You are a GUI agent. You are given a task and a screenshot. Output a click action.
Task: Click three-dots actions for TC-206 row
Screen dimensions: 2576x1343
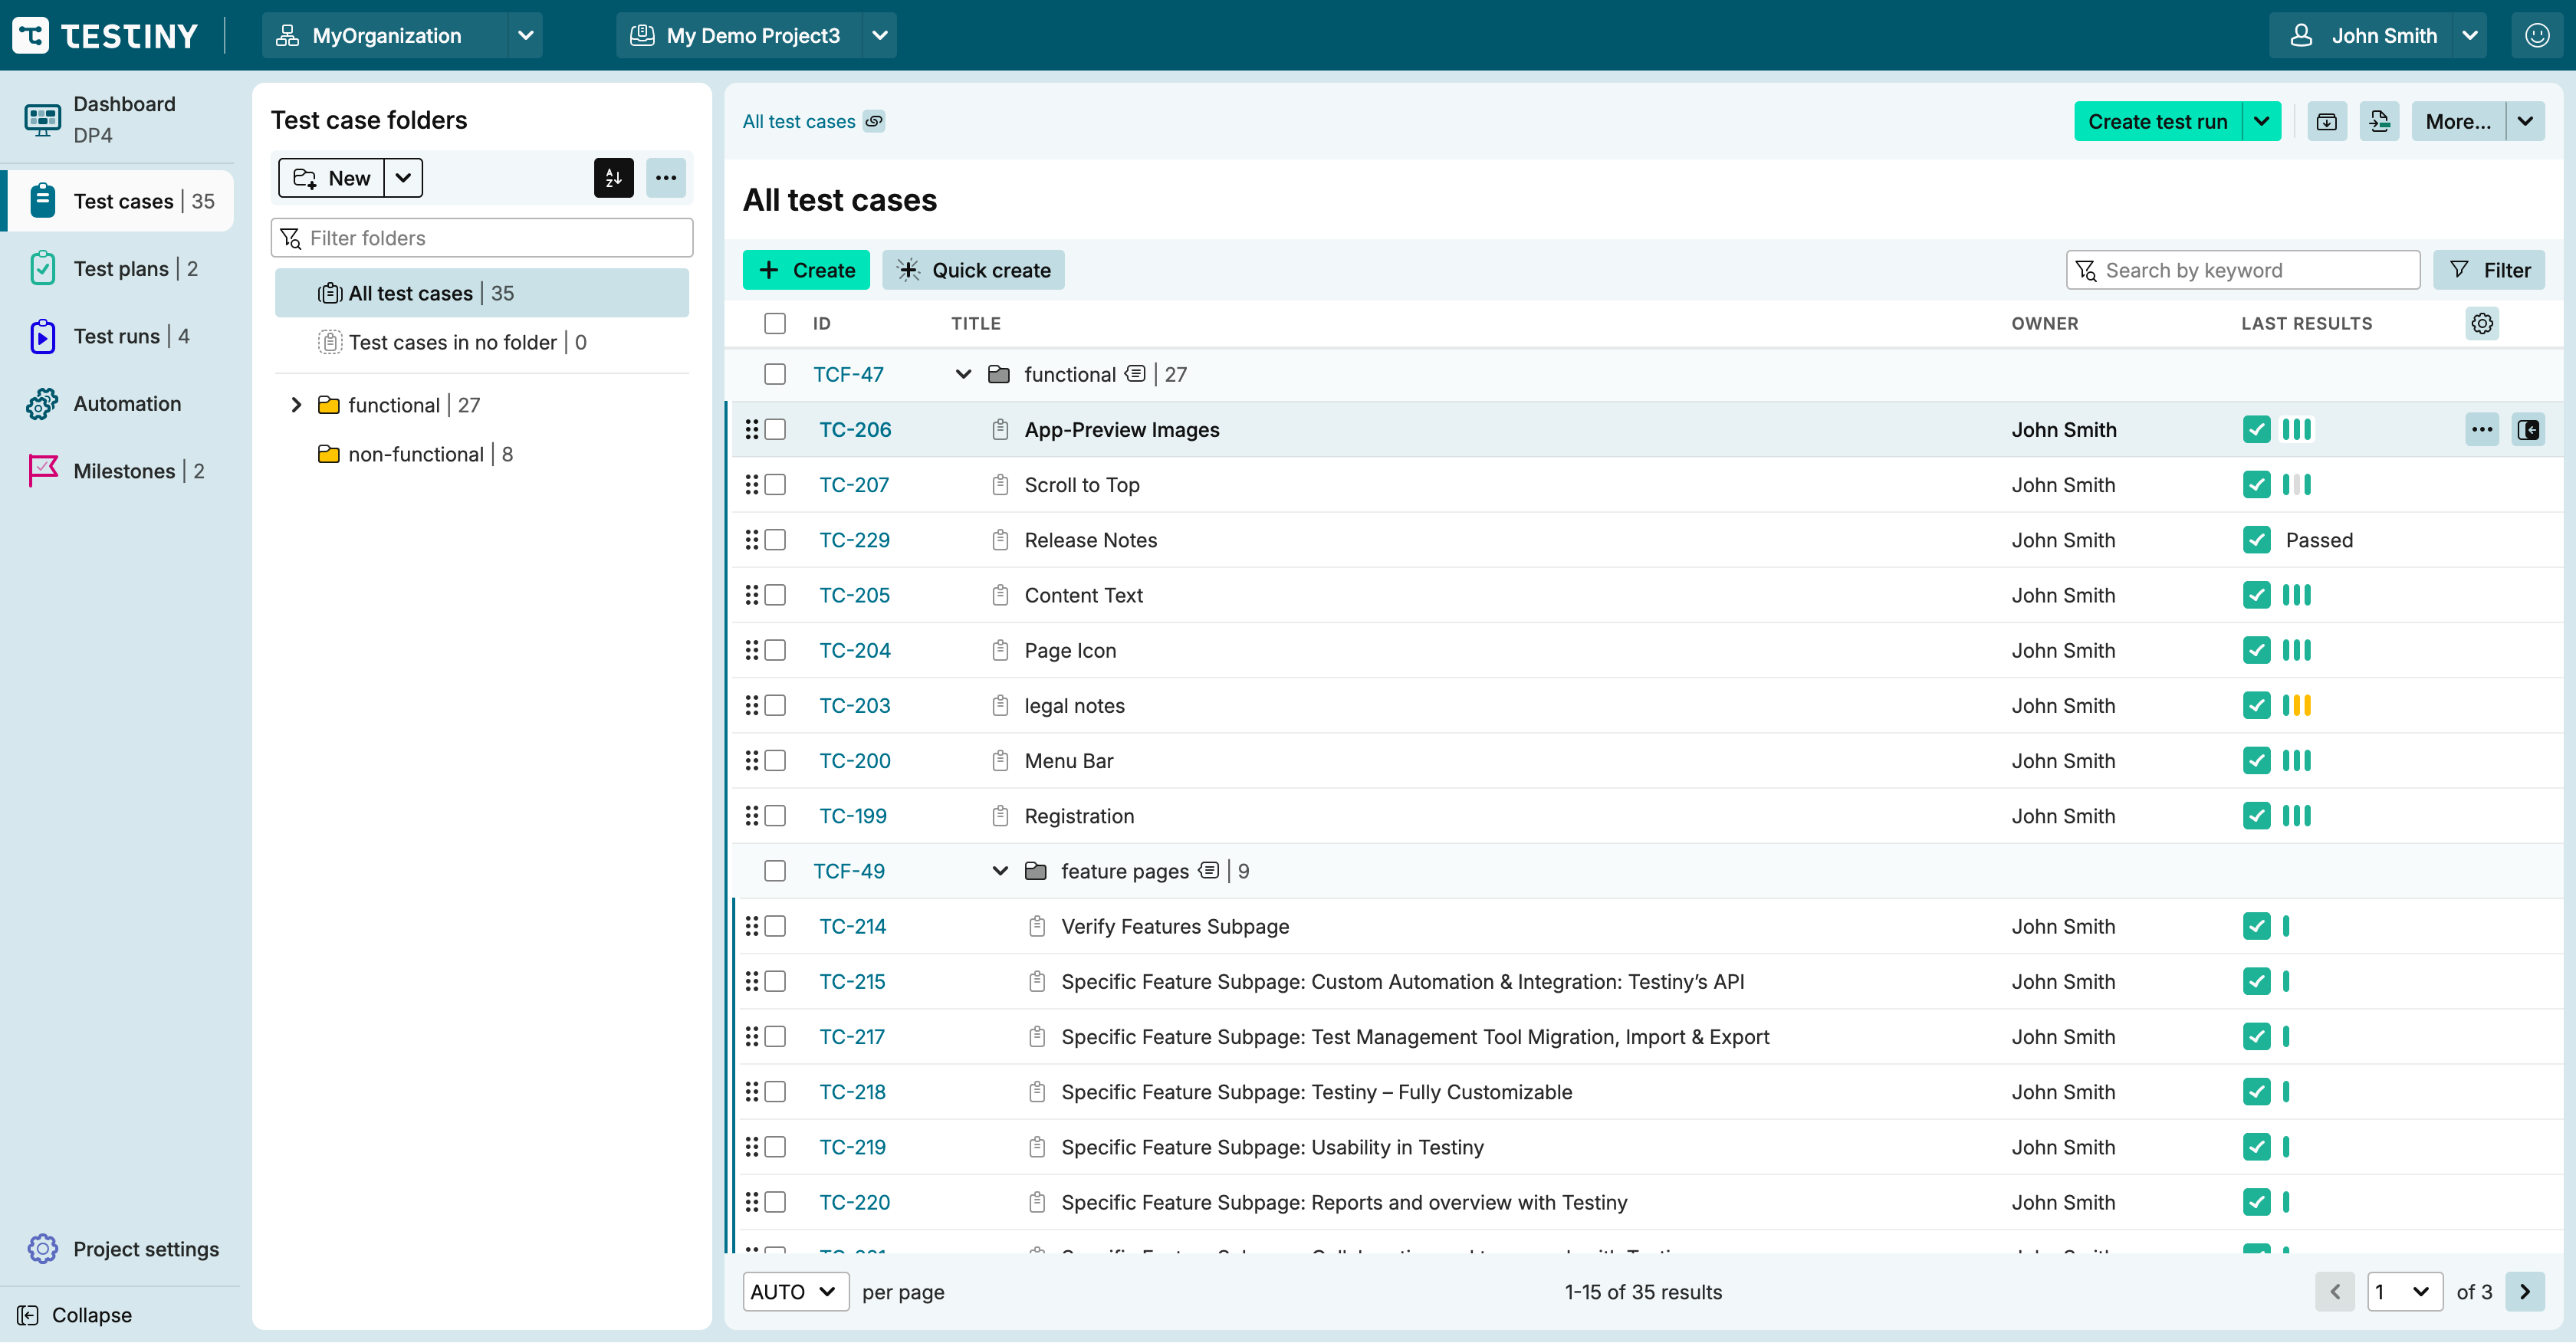point(2481,430)
